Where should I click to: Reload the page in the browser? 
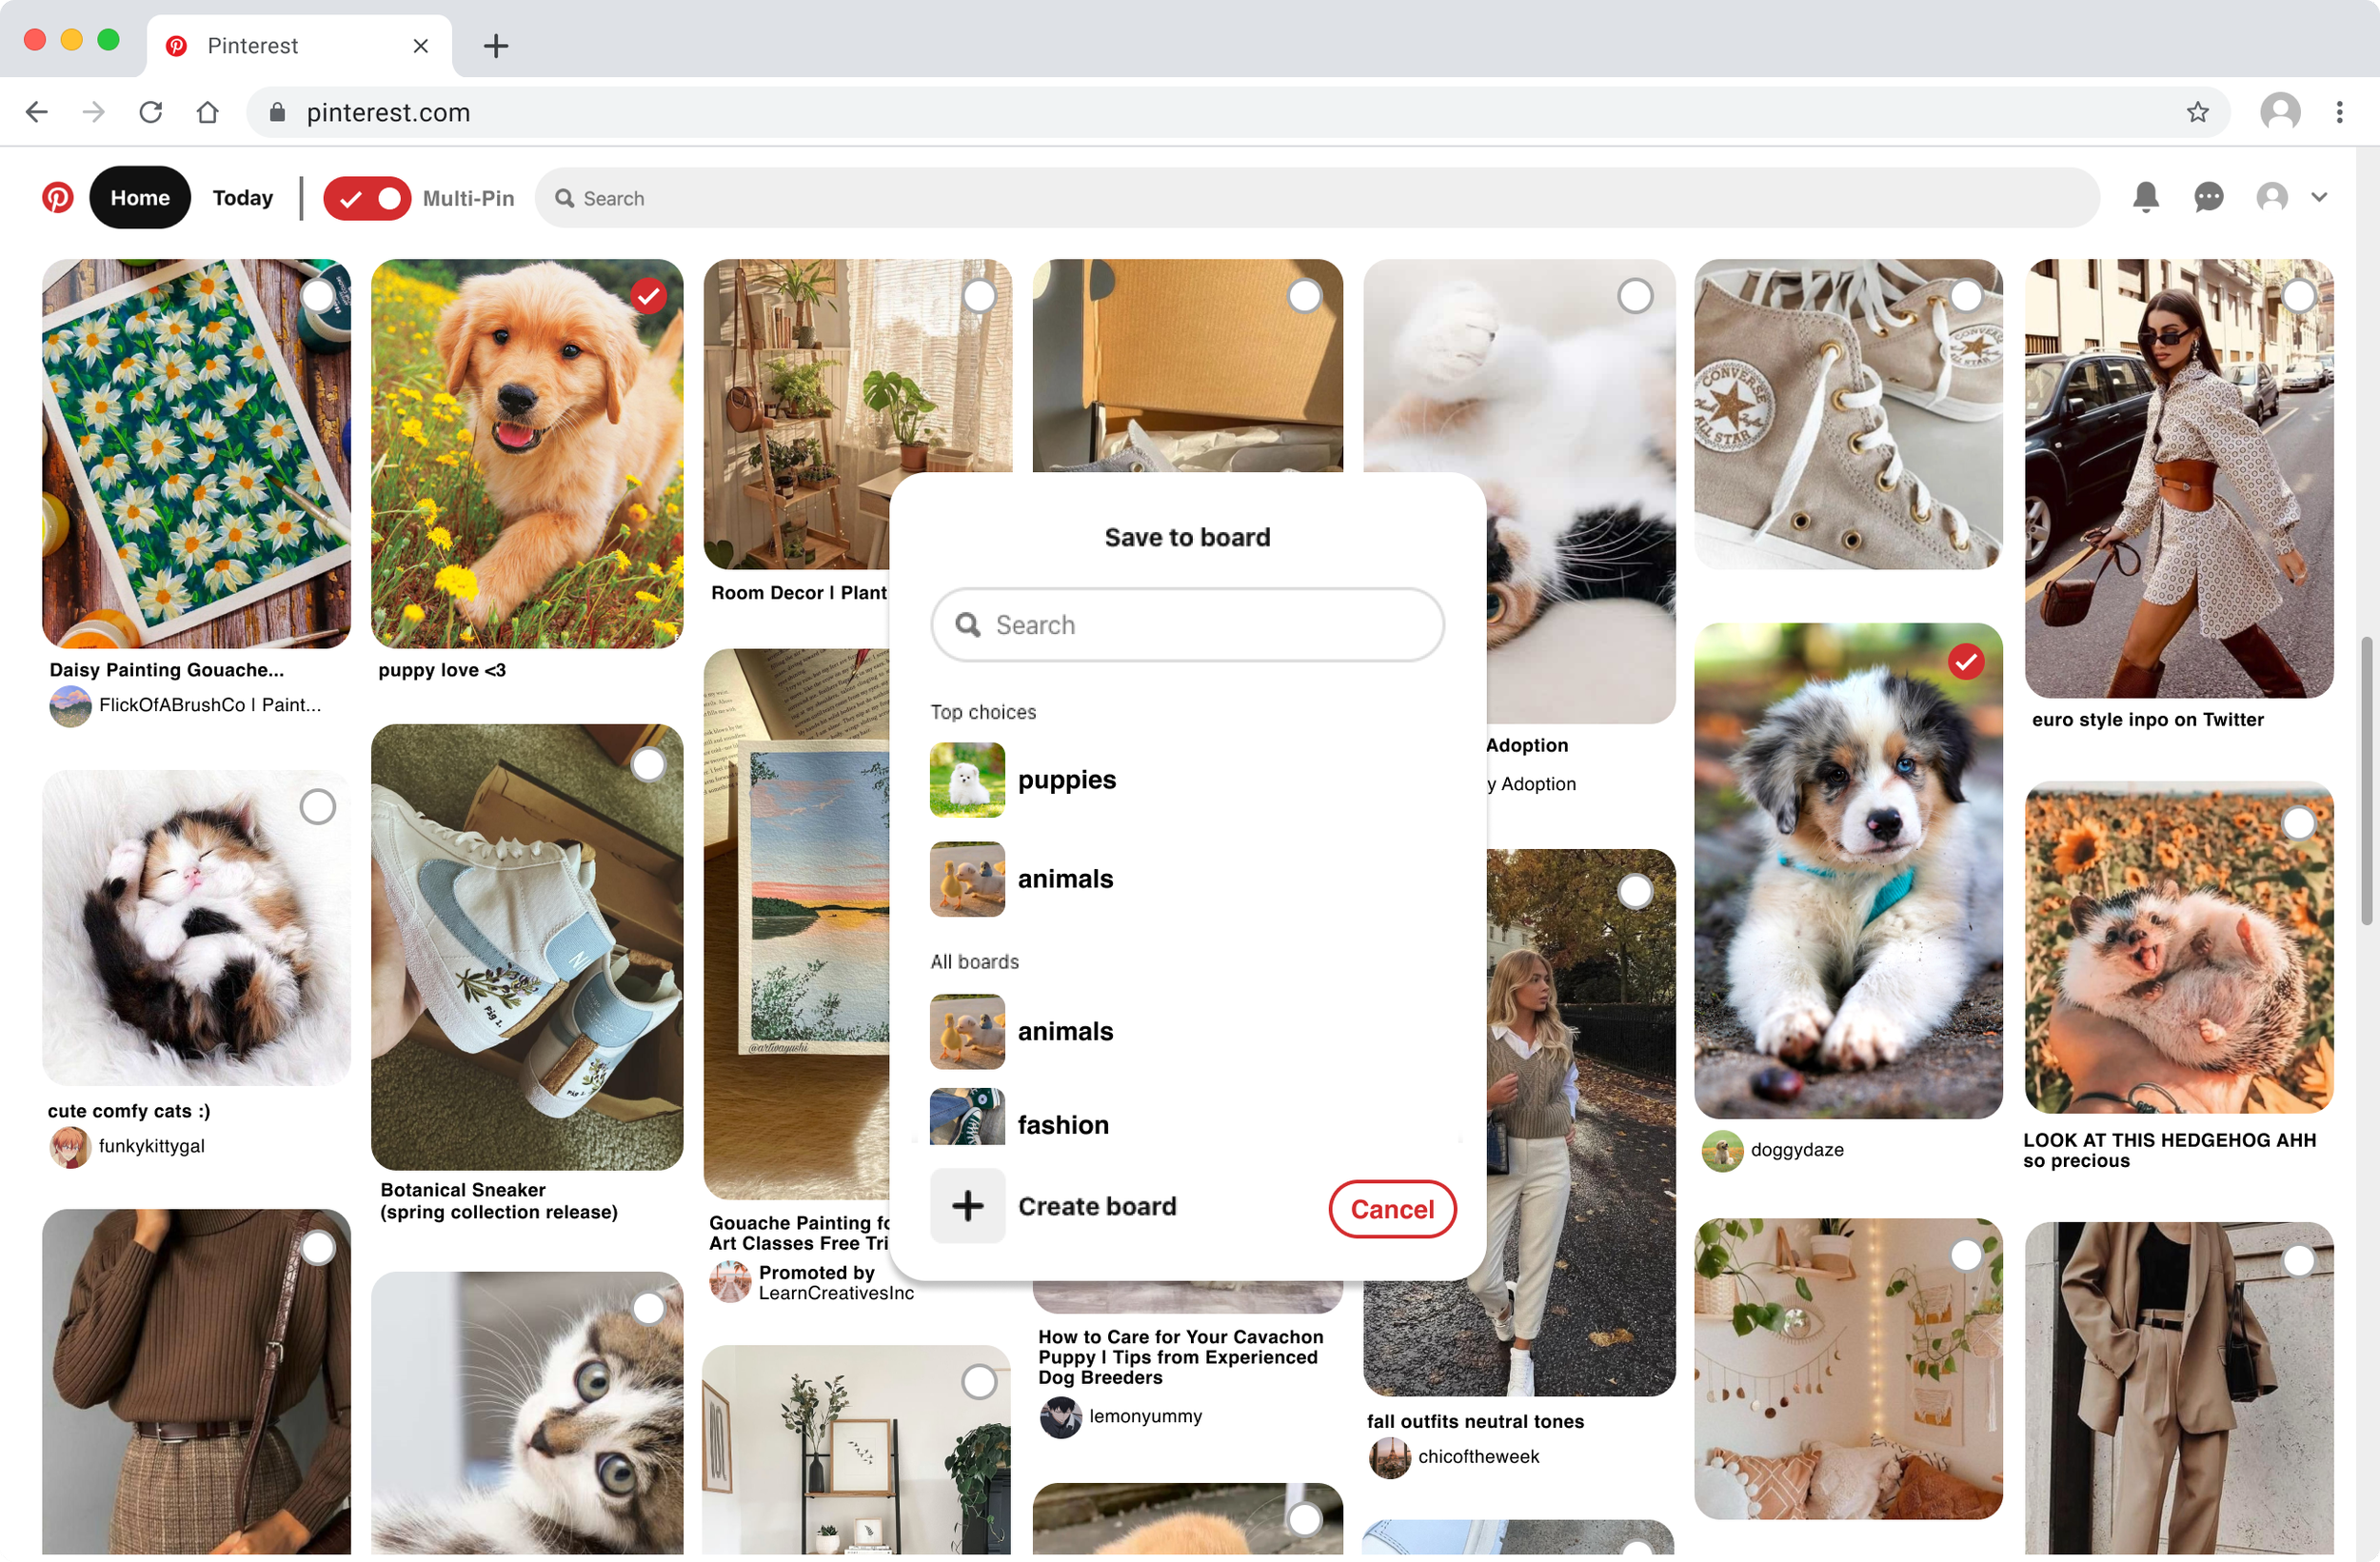coord(151,112)
